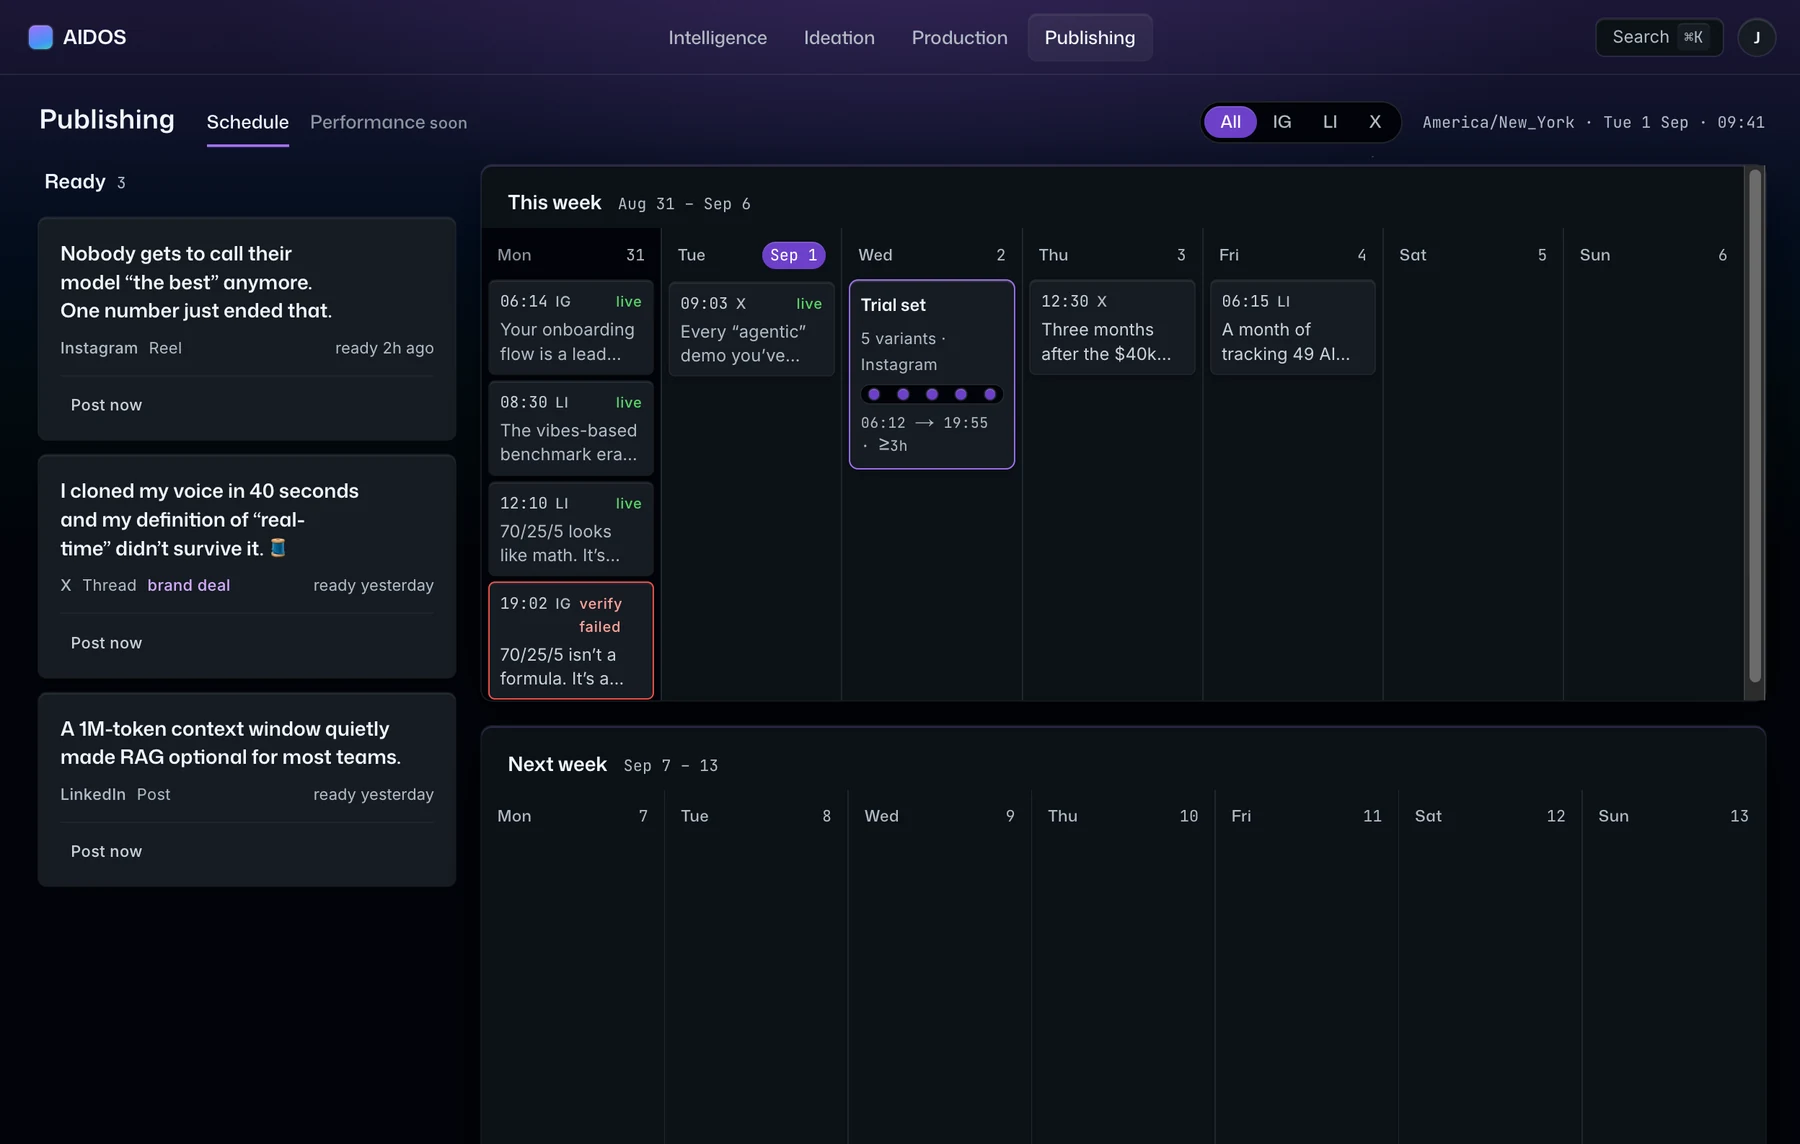Click the "A 1M-token context window" card title

pyautogui.click(x=230, y=742)
